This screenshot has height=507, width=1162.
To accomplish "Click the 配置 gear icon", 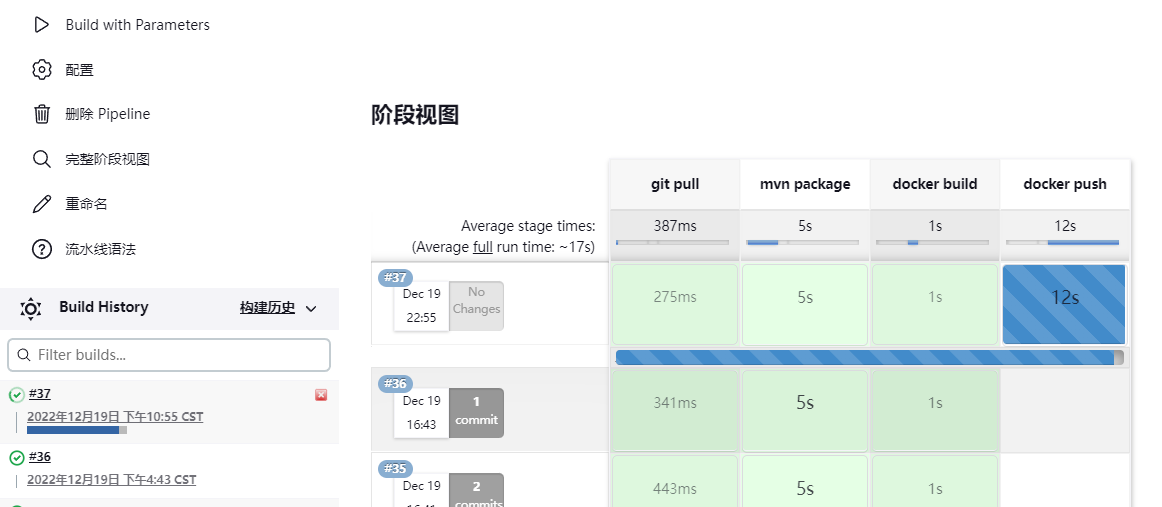I will tap(41, 70).
